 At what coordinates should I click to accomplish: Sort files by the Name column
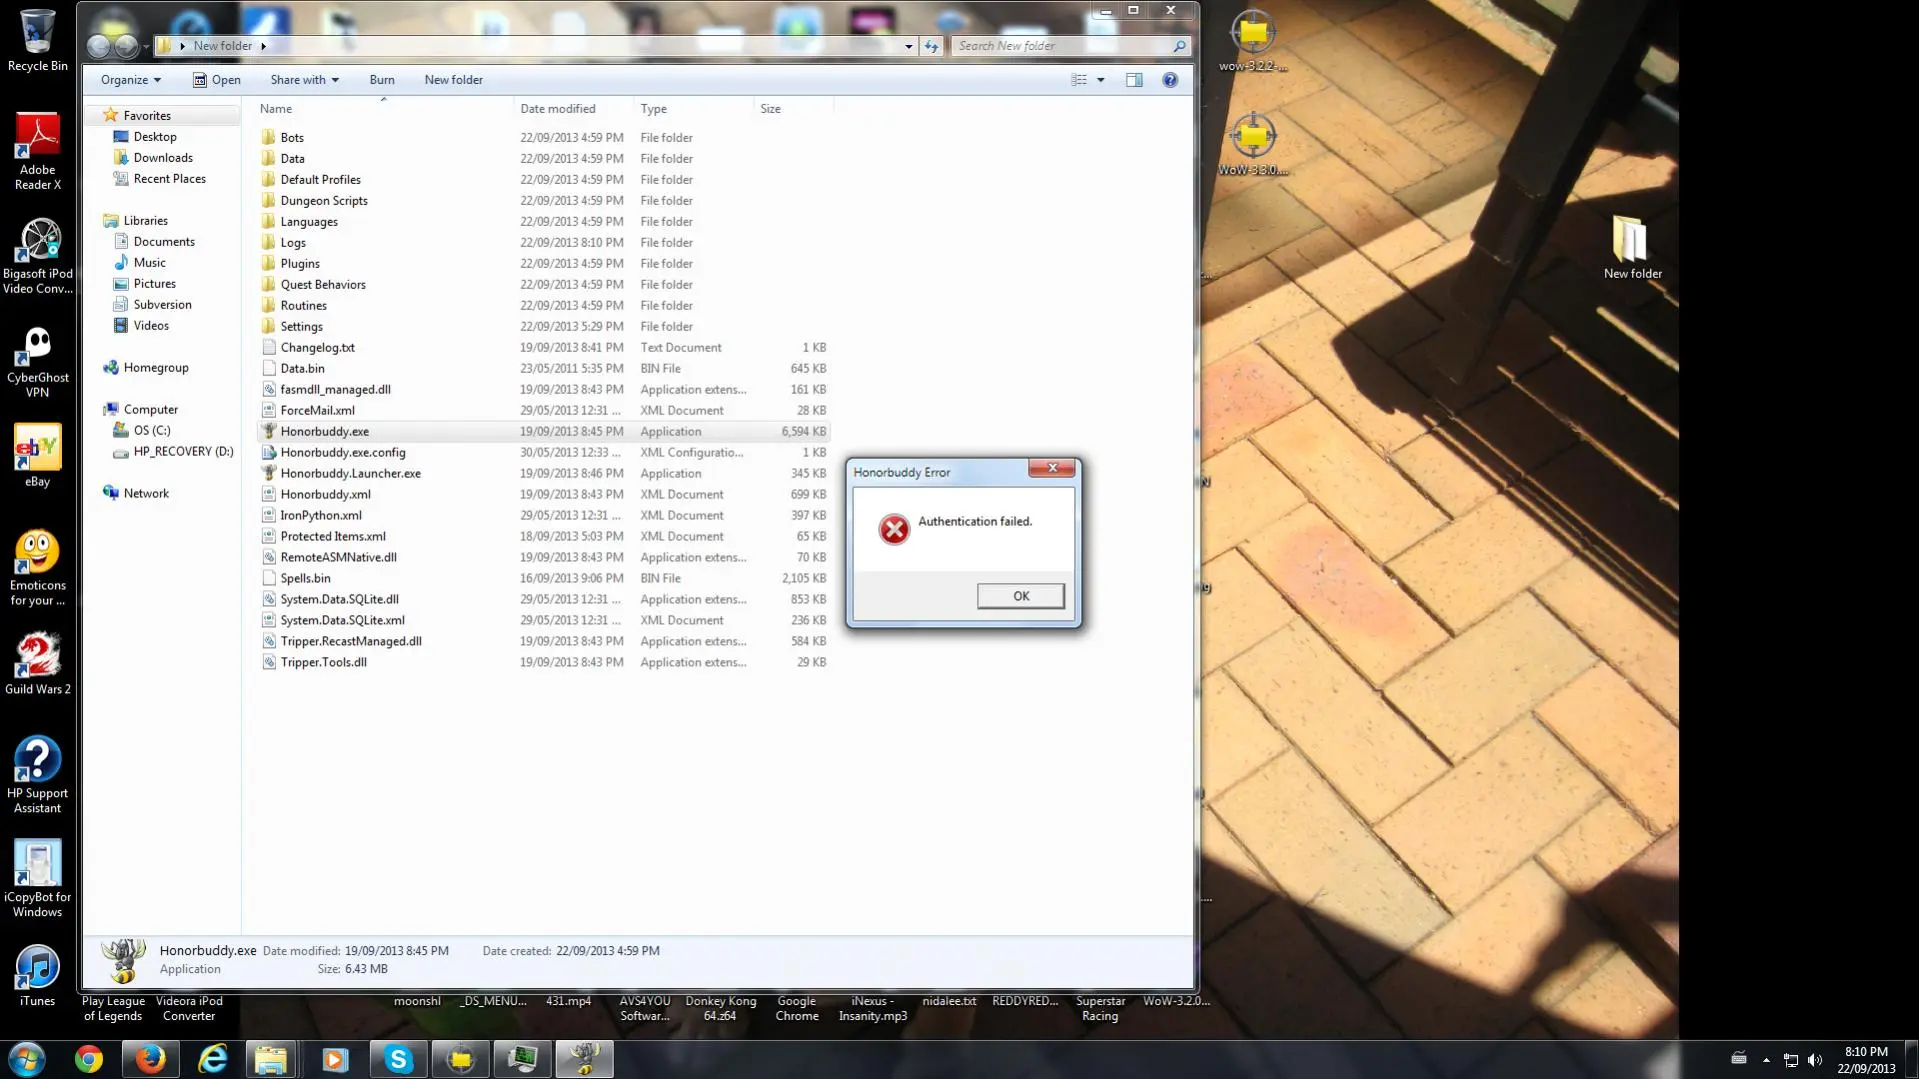point(383,109)
